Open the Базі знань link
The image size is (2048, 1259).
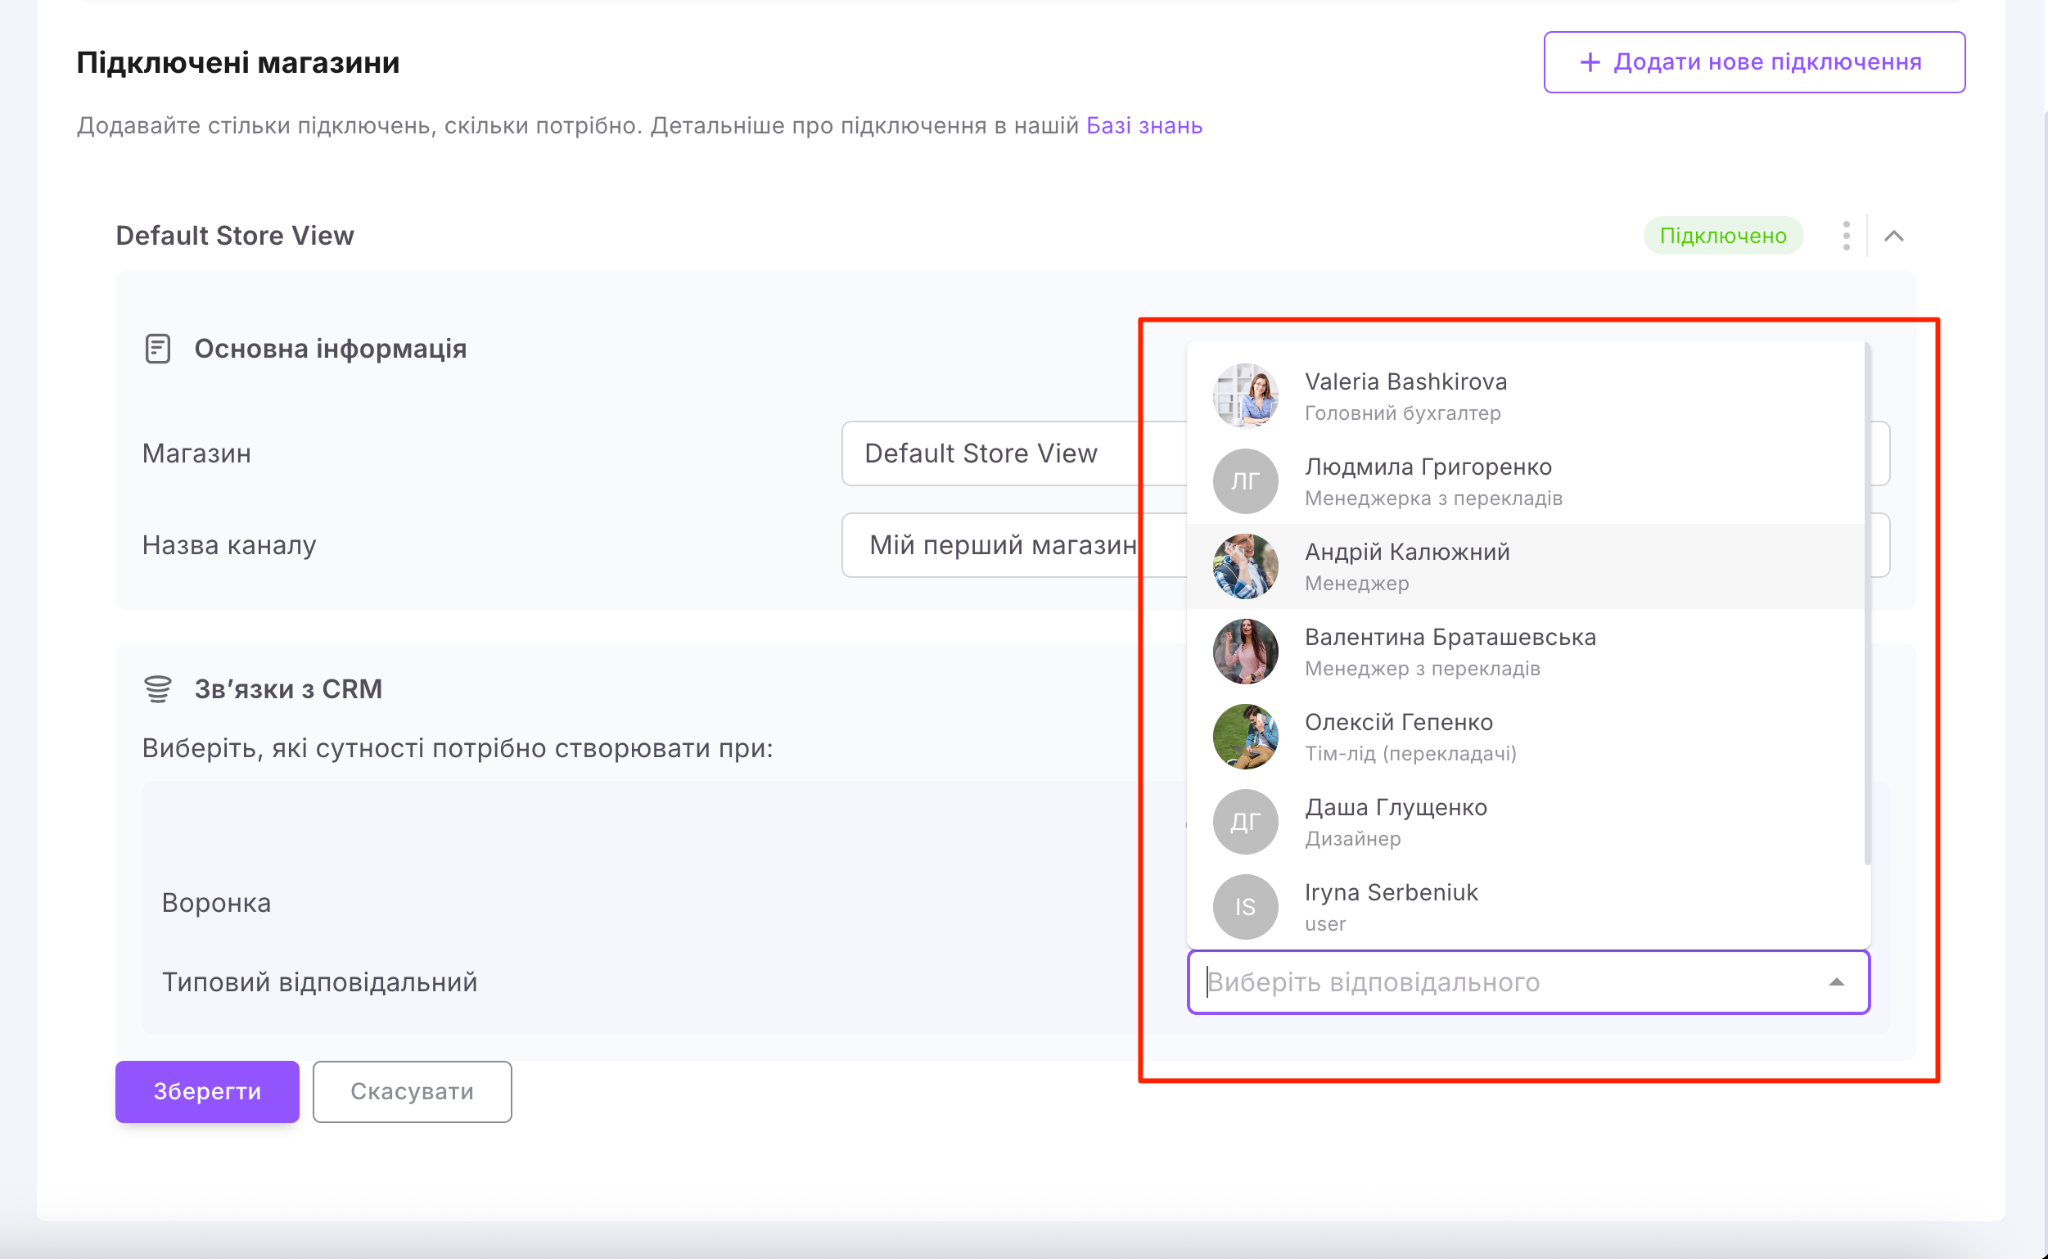(x=1144, y=126)
